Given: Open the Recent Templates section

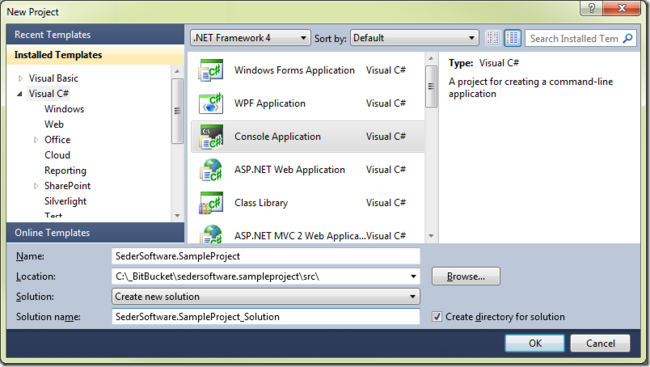Looking at the screenshot, I should pyautogui.click(x=95, y=34).
